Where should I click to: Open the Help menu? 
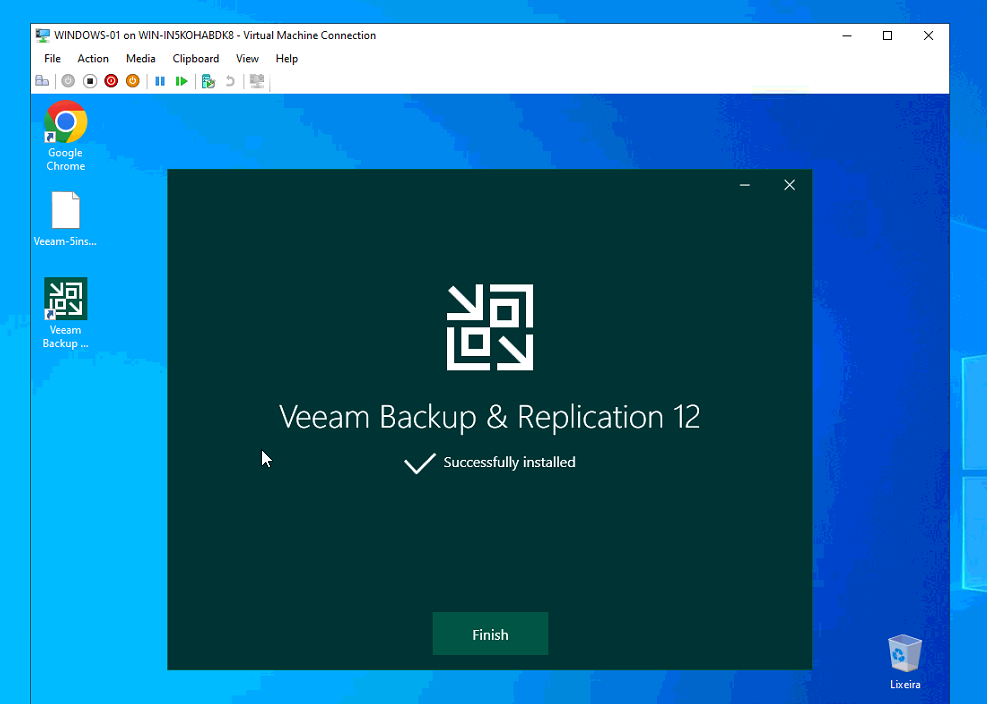(286, 59)
